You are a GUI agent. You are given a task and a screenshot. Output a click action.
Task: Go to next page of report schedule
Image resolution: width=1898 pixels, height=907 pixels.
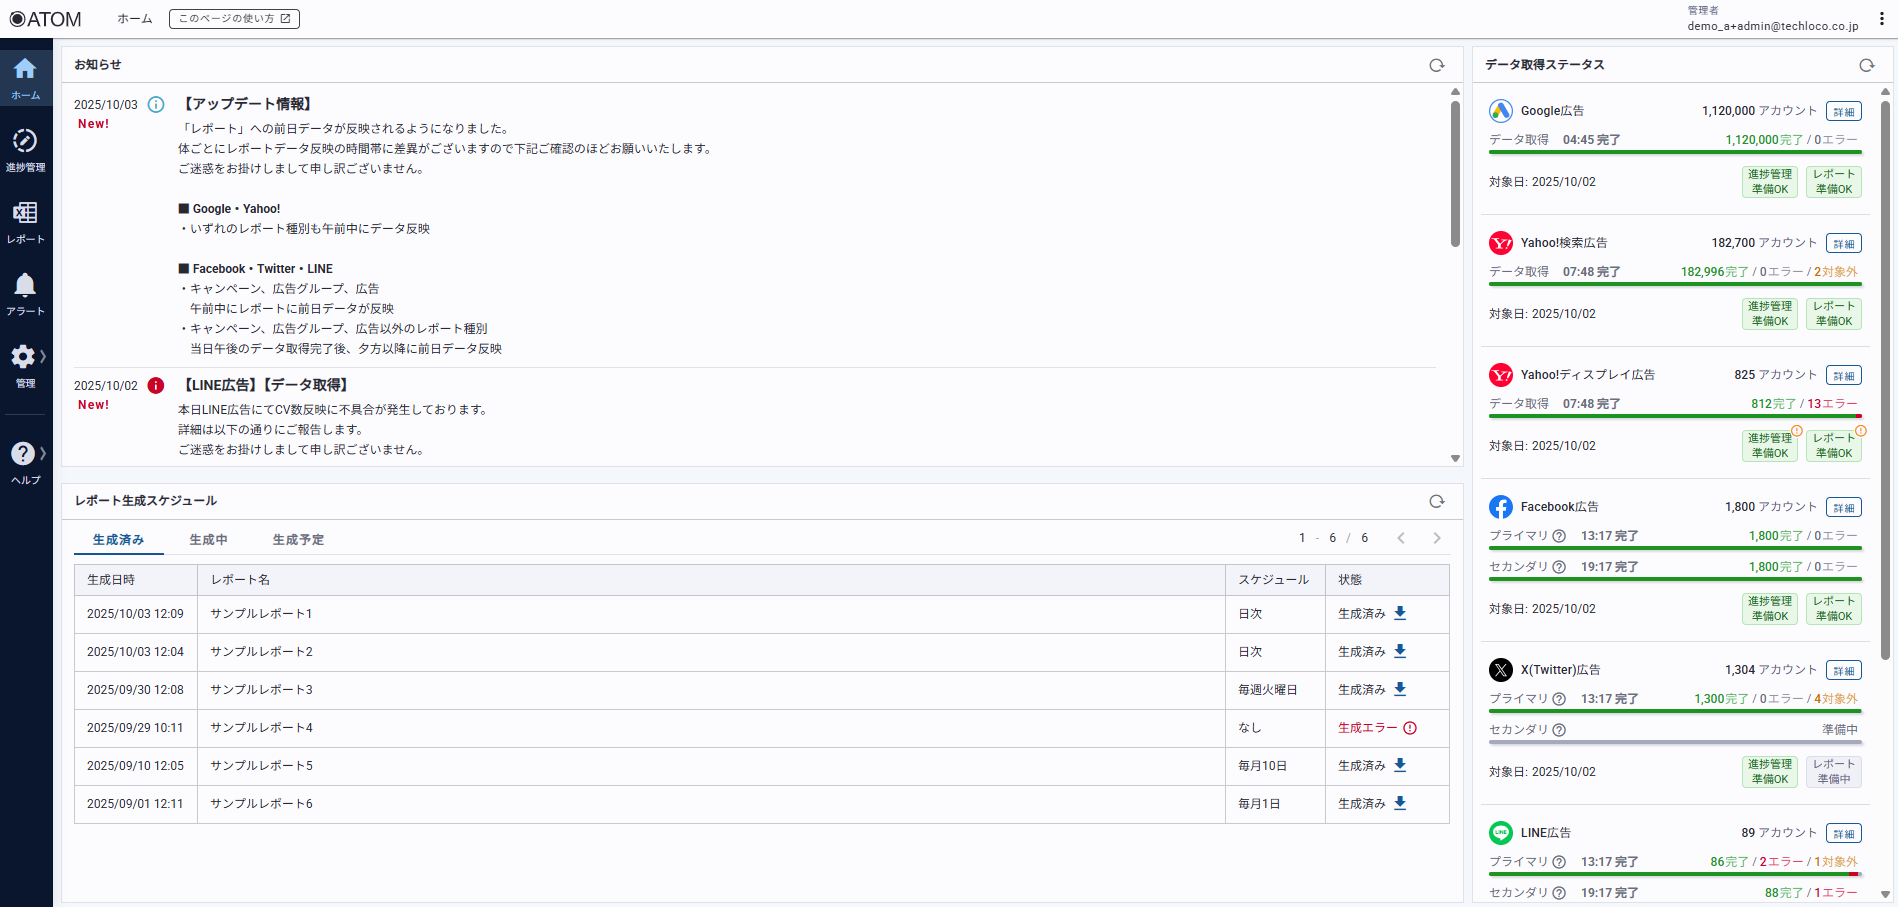tap(1437, 538)
